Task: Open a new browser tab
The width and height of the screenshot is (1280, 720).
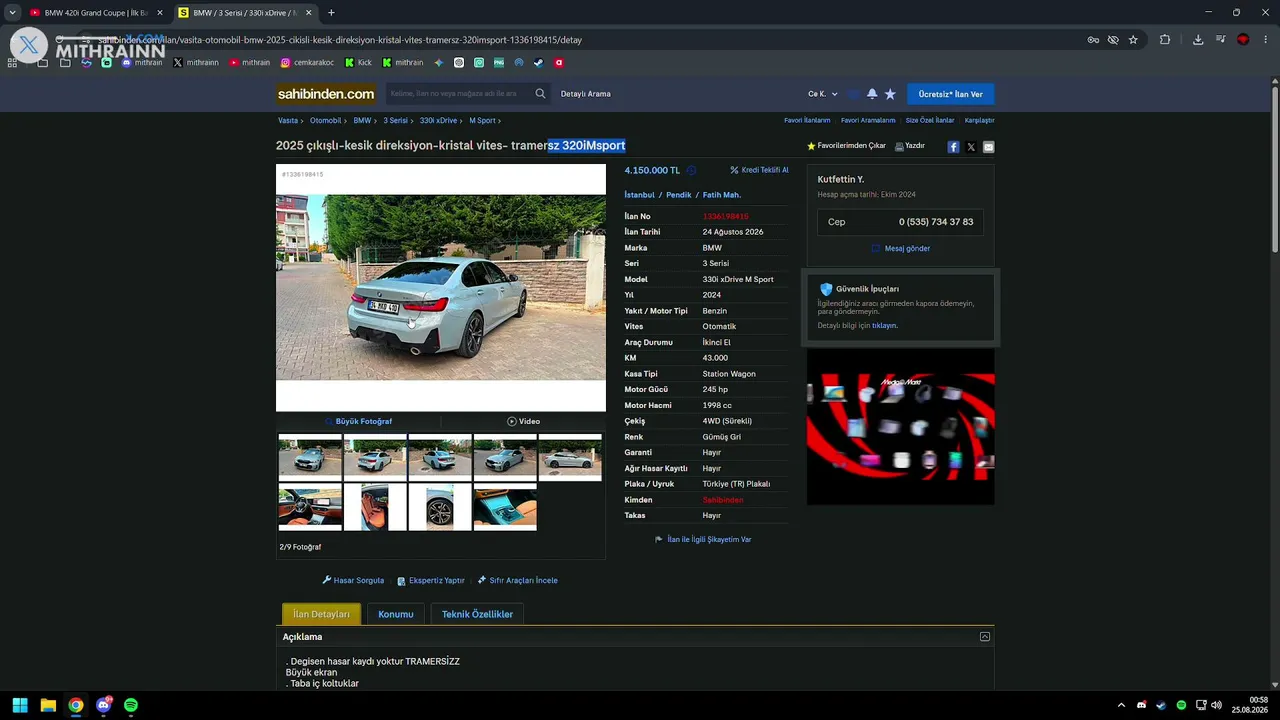Action: click(331, 13)
